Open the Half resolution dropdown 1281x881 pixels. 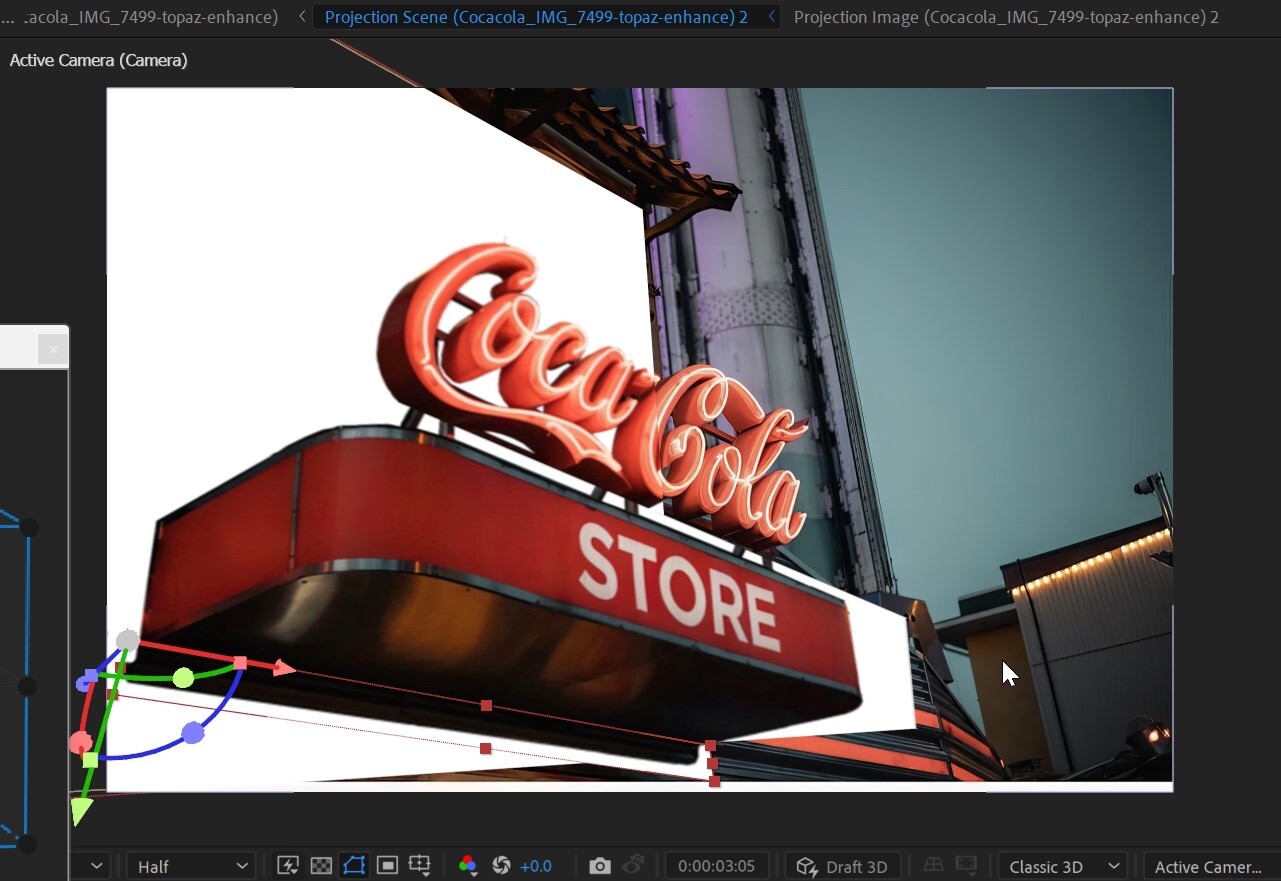point(190,866)
